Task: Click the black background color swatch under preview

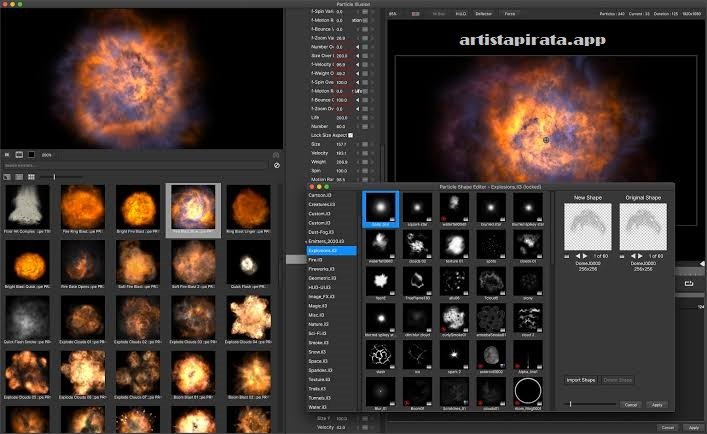Action: pos(32,155)
